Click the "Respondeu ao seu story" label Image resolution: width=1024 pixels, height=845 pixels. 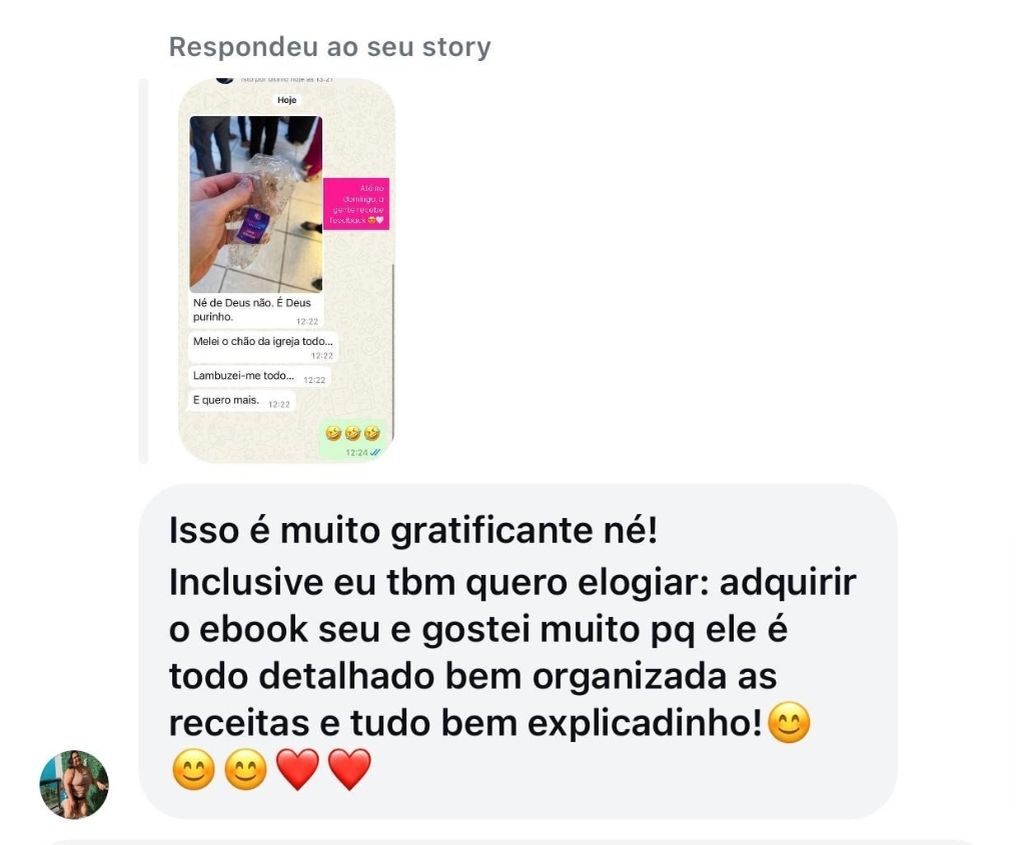point(330,47)
